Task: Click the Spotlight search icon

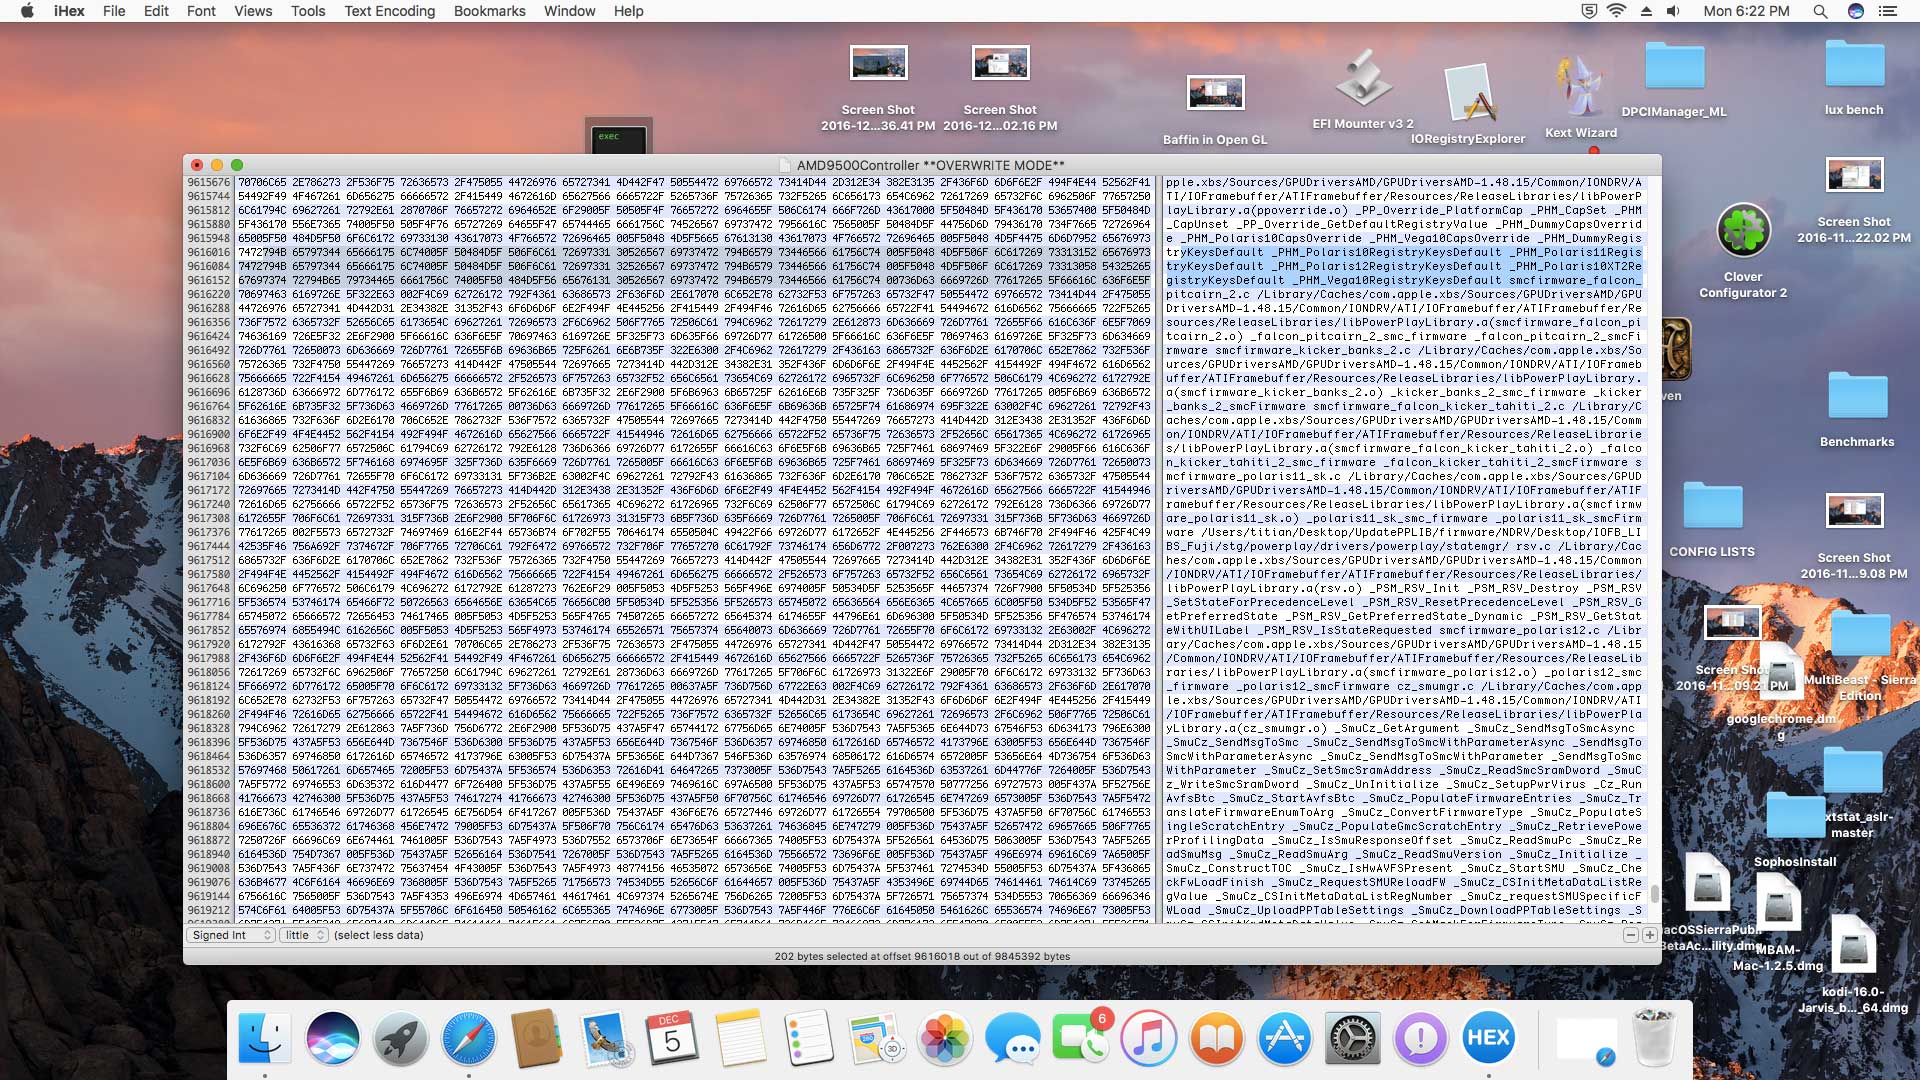Action: (1820, 11)
